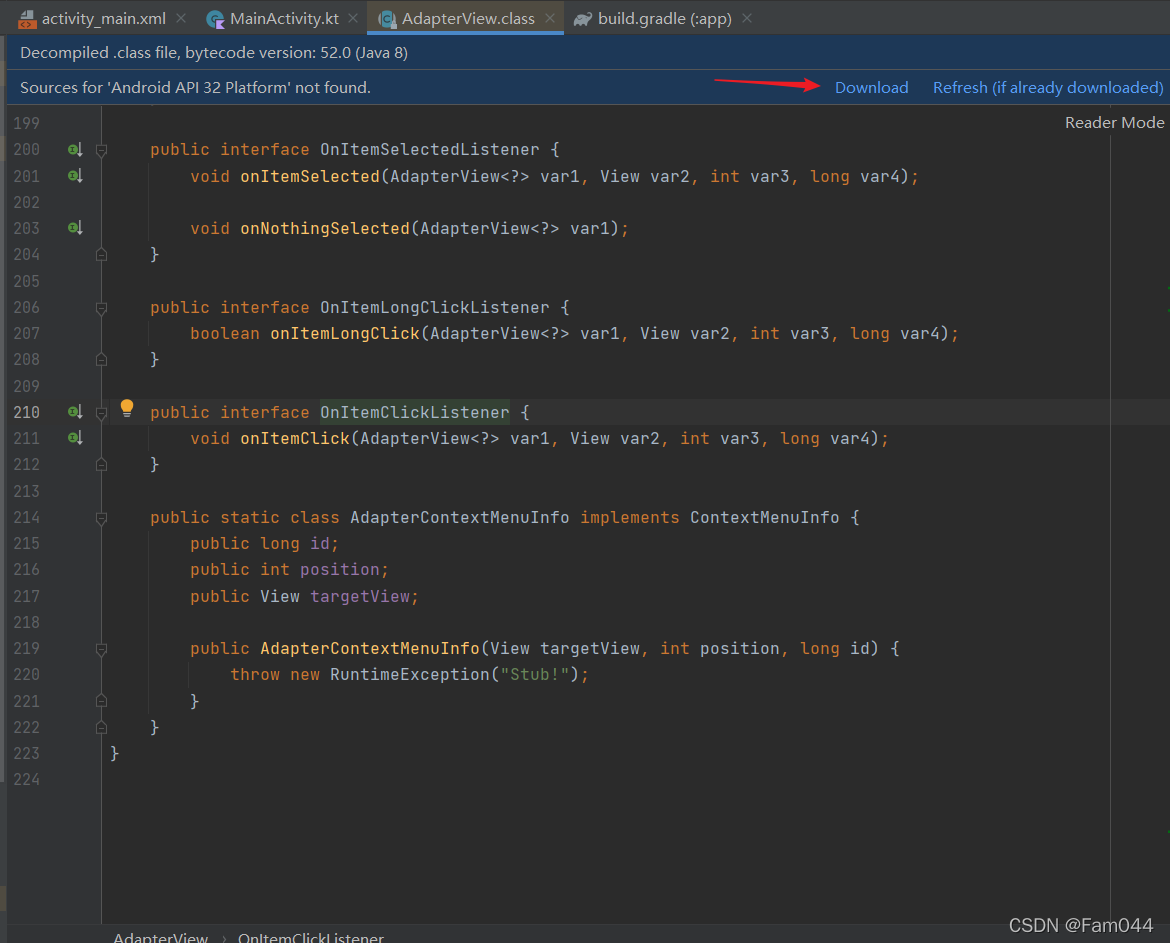Click the ContextMenuInfo interface reference
The image size is (1170, 943).
click(765, 517)
